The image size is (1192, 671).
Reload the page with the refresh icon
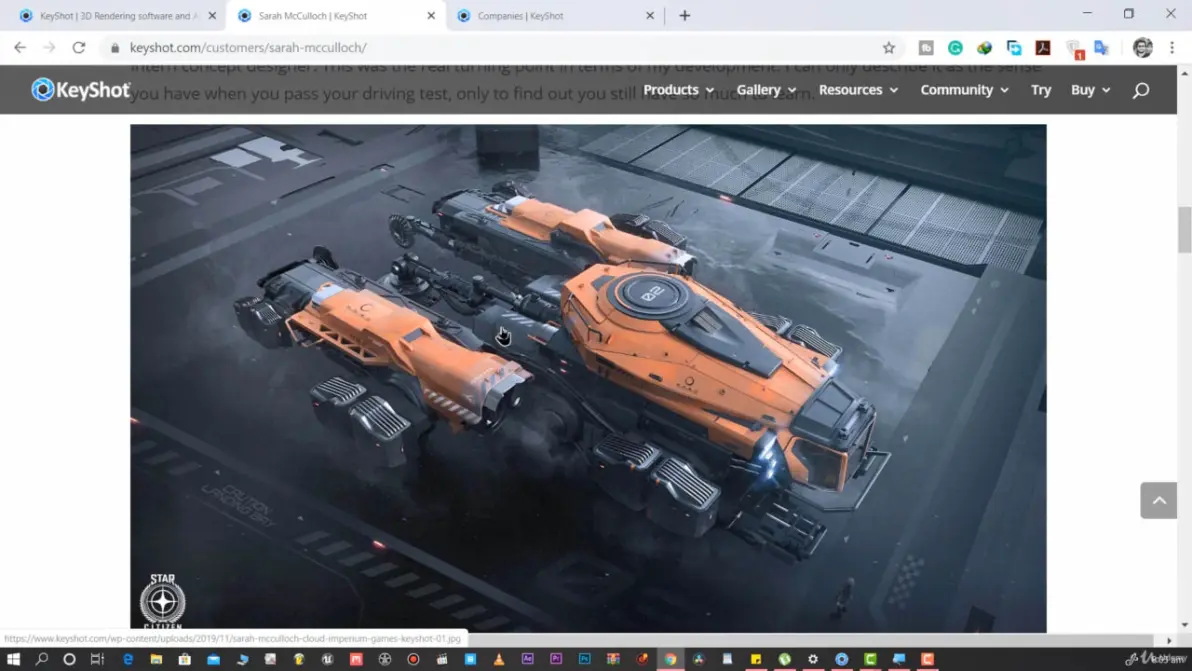coord(79,47)
